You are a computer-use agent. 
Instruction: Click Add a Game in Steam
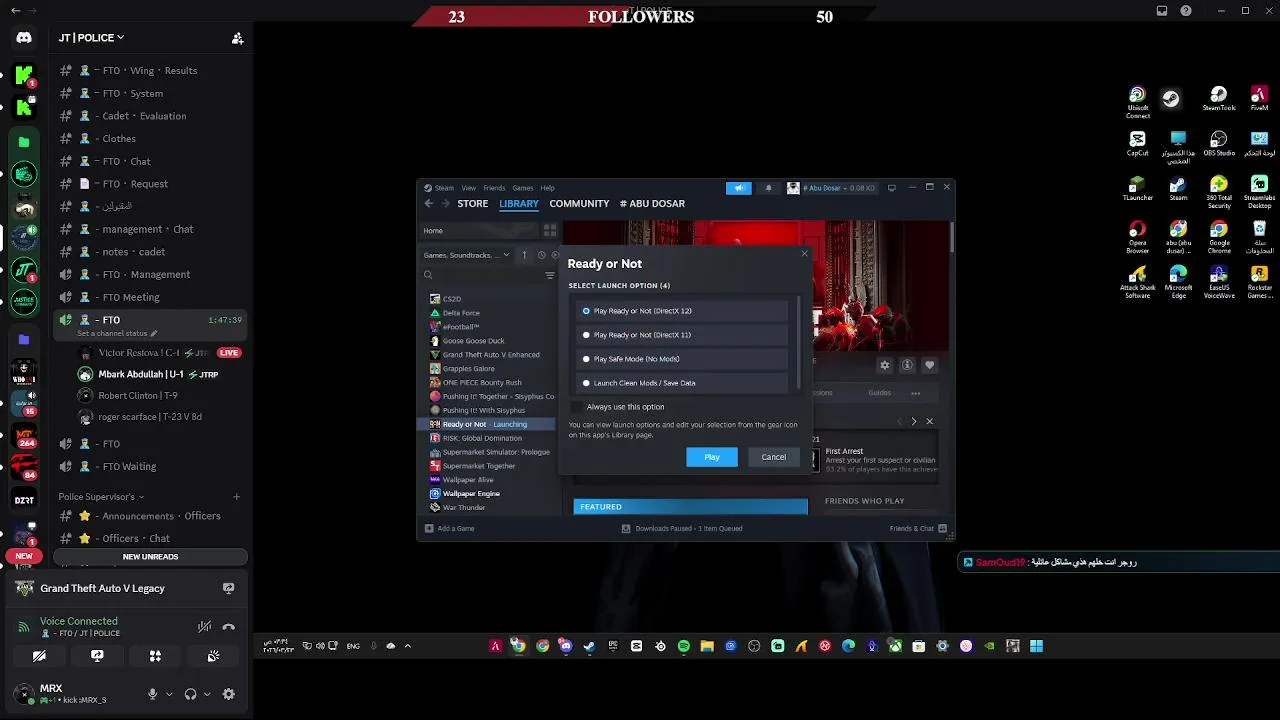click(450, 529)
